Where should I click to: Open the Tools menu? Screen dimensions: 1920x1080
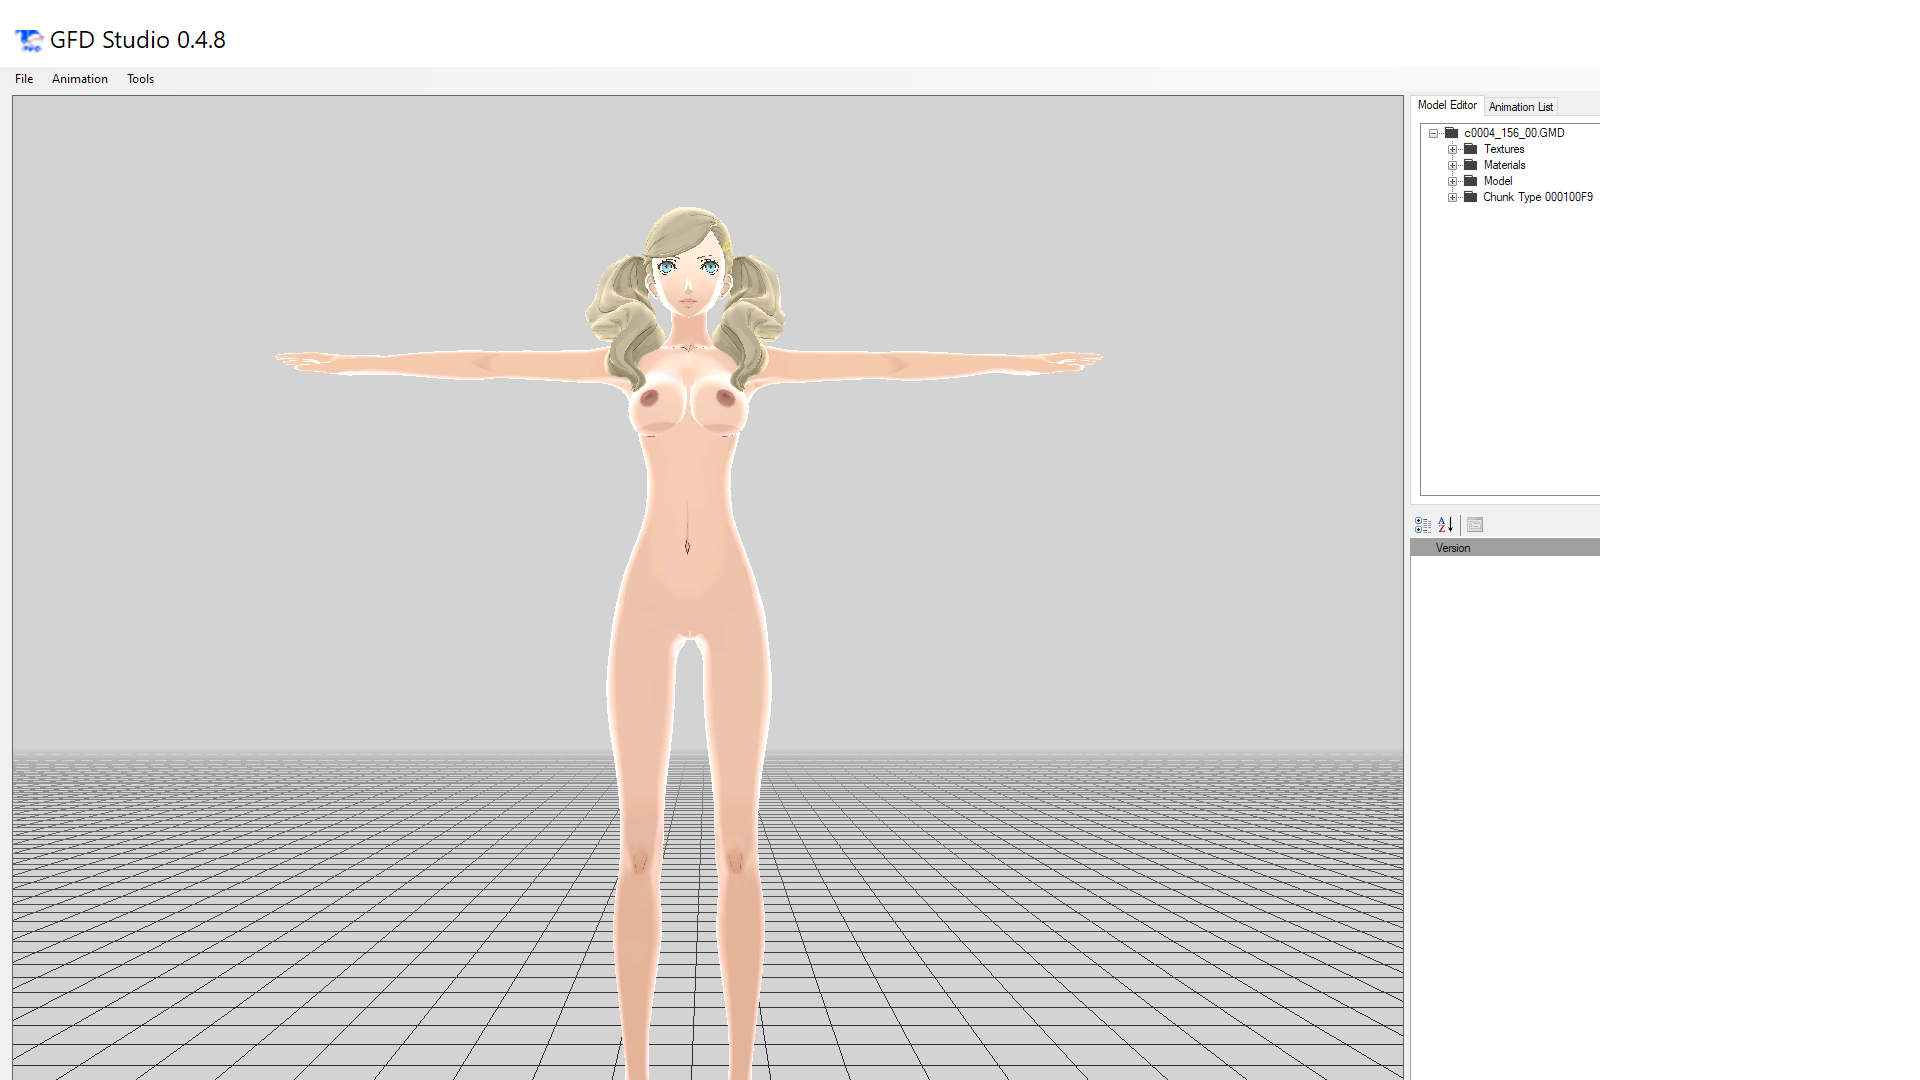(x=140, y=79)
